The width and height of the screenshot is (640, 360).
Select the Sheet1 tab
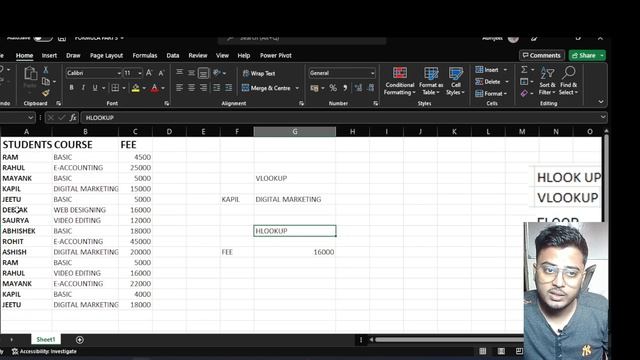click(x=46, y=339)
